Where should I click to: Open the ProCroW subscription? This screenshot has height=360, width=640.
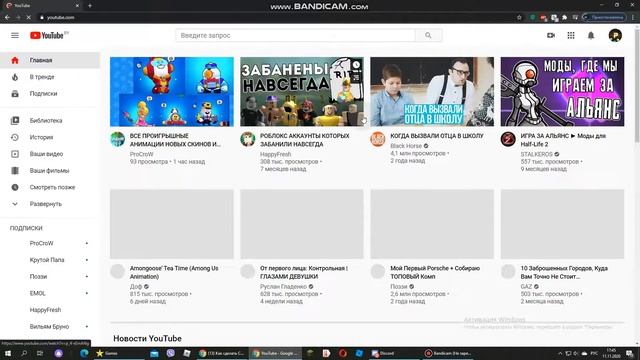[x=50, y=243]
